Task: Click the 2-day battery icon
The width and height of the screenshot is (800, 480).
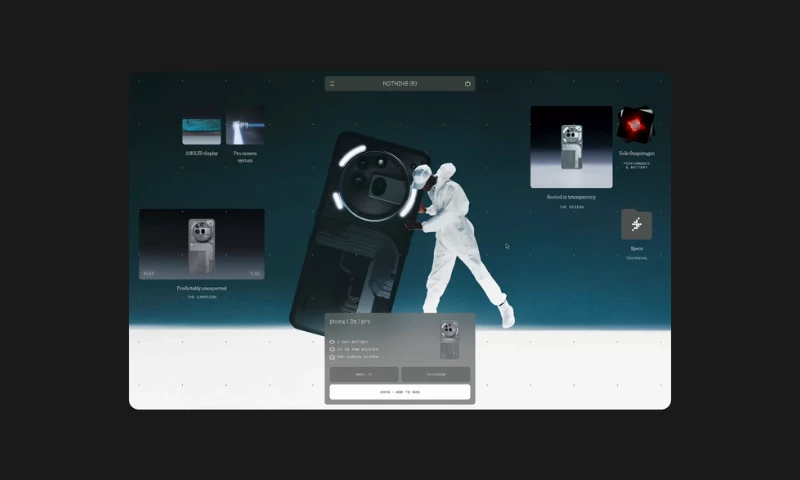Action: pyautogui.click(x=333, y=342)
